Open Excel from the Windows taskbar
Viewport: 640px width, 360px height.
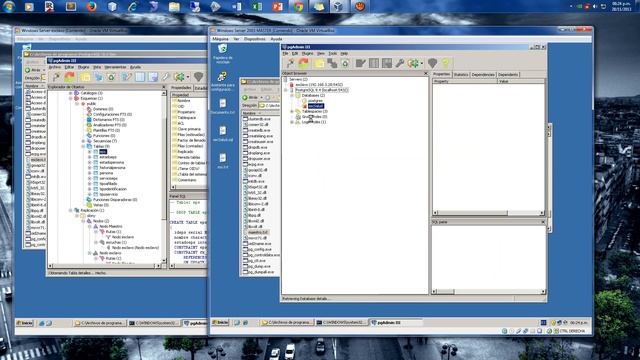(x=257, y=6)
